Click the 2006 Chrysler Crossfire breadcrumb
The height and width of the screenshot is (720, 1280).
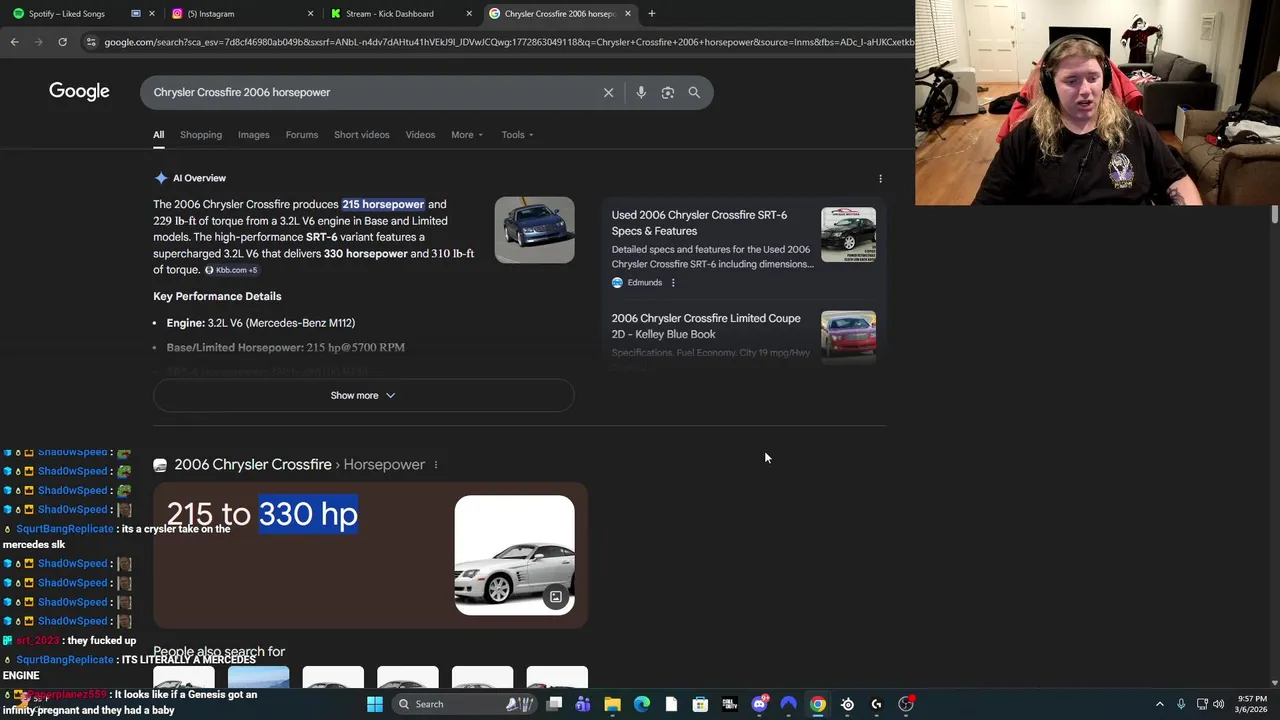pos(253,464)
